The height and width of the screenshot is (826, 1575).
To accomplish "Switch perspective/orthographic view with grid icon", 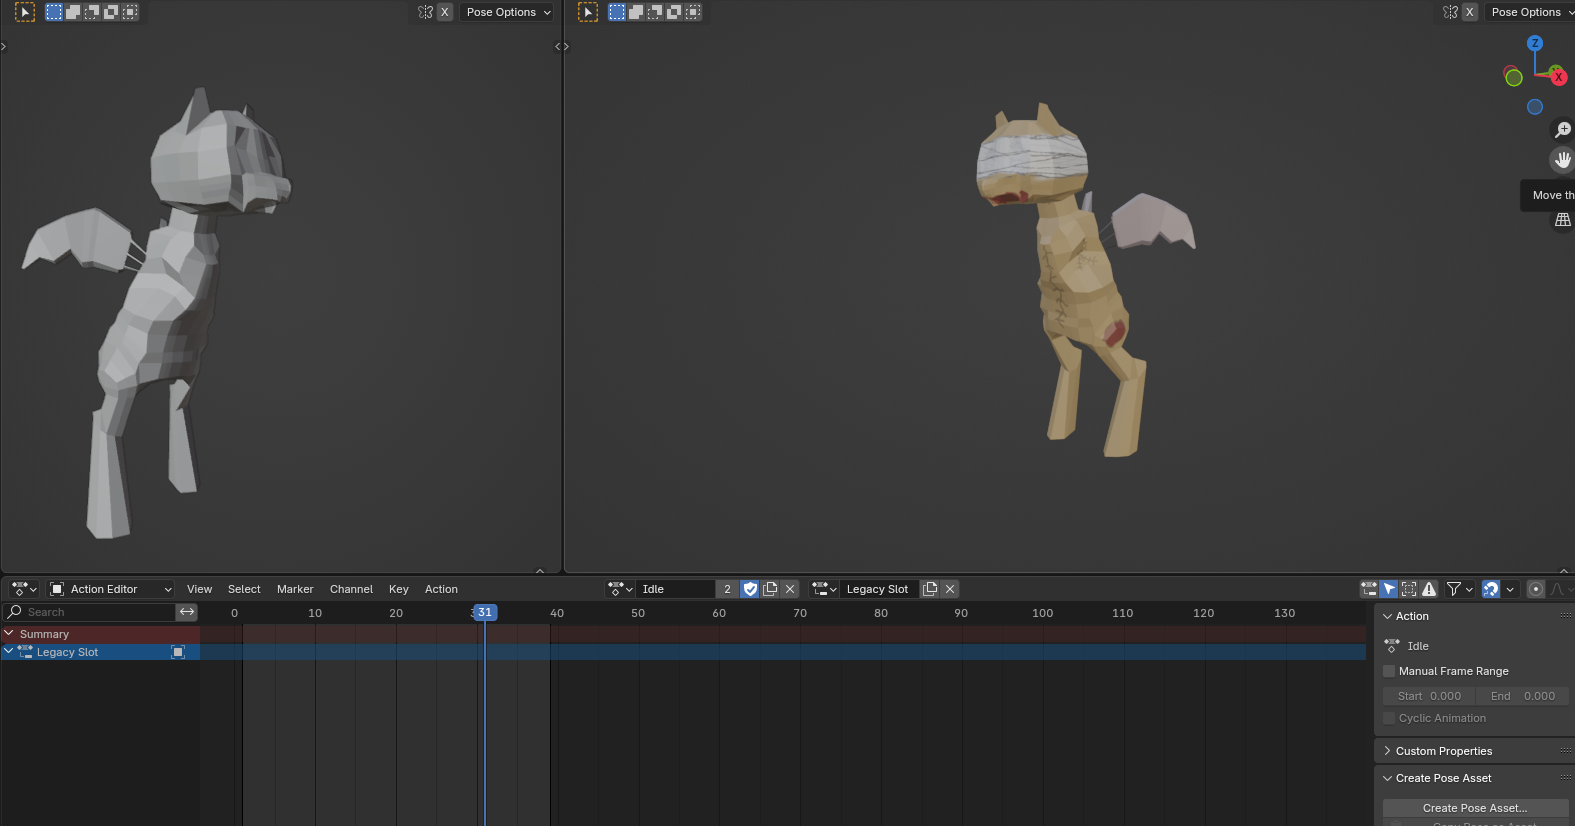I will (x=1562, y=220).
